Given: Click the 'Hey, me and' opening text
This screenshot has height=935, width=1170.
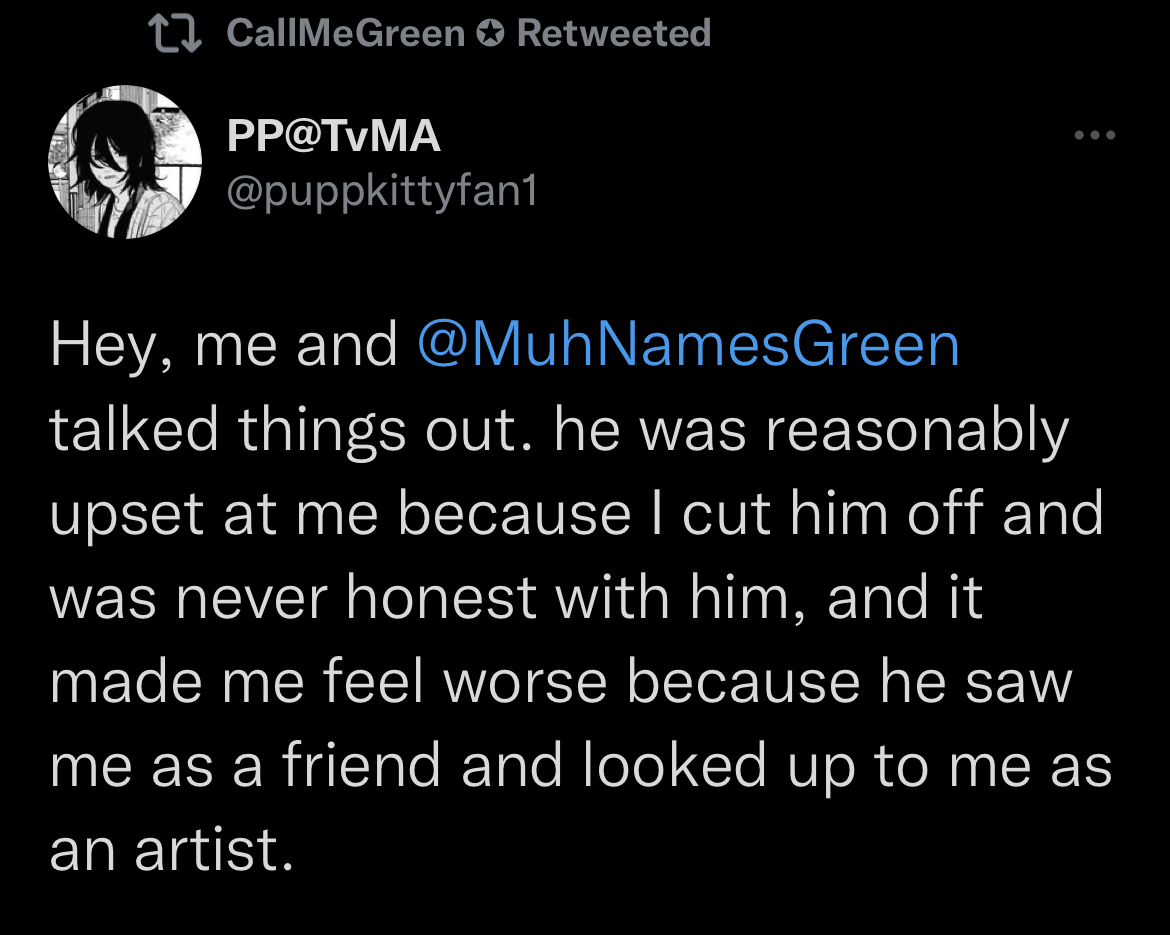Looking at the screenshot, I should pyautogui.click(x=224, y=345).
